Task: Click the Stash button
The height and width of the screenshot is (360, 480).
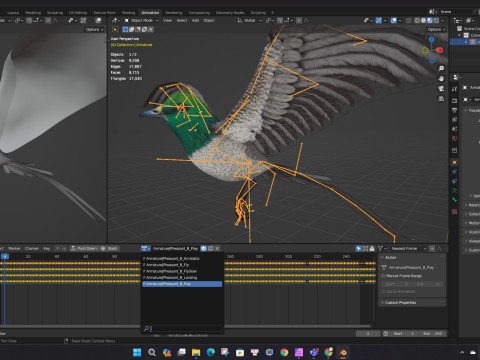Action: coord(109,248)
